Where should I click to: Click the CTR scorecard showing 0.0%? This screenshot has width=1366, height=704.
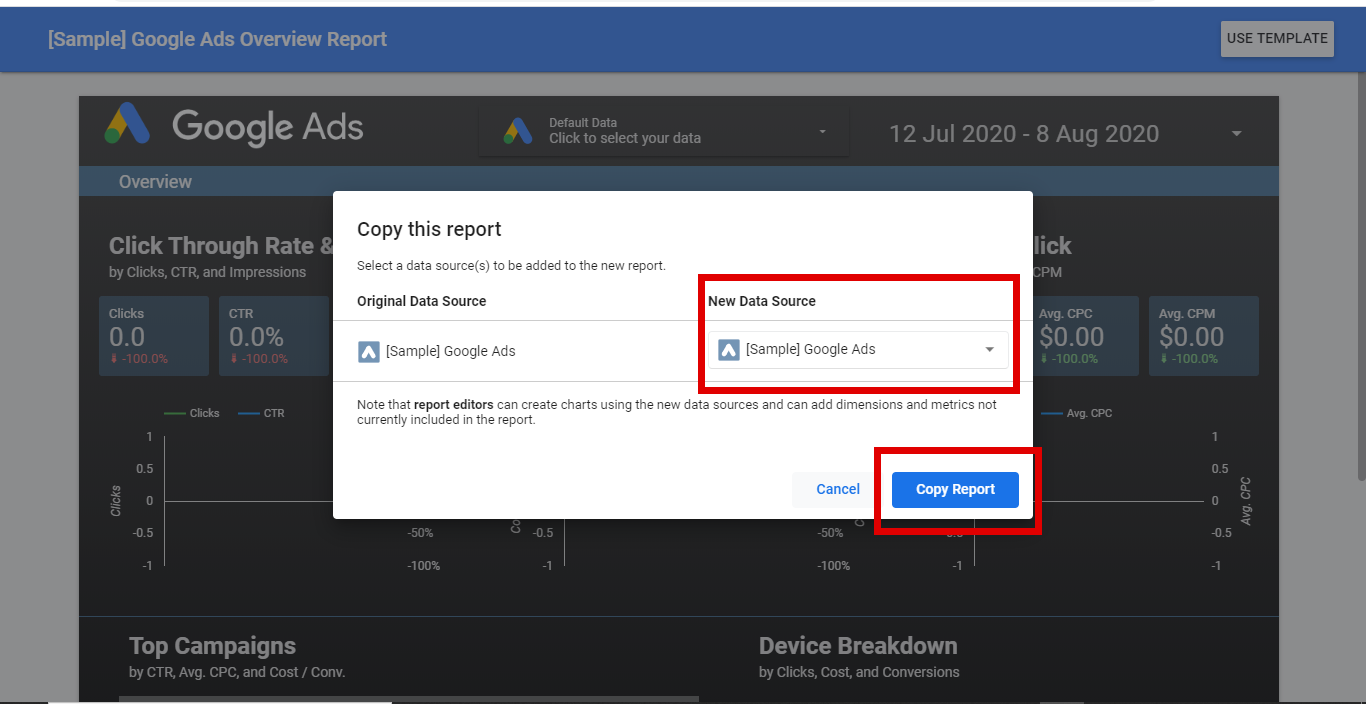274,336
